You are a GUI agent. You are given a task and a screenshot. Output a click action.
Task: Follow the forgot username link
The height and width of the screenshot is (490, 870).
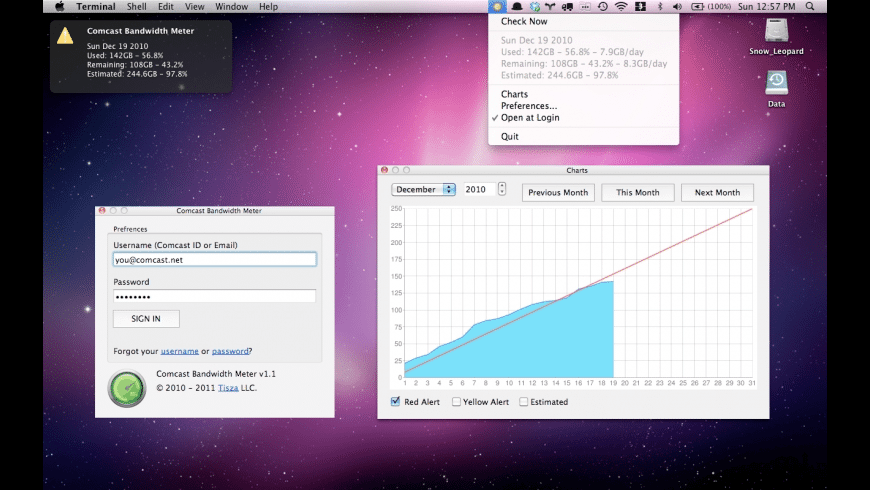click(x=180, y=351)
